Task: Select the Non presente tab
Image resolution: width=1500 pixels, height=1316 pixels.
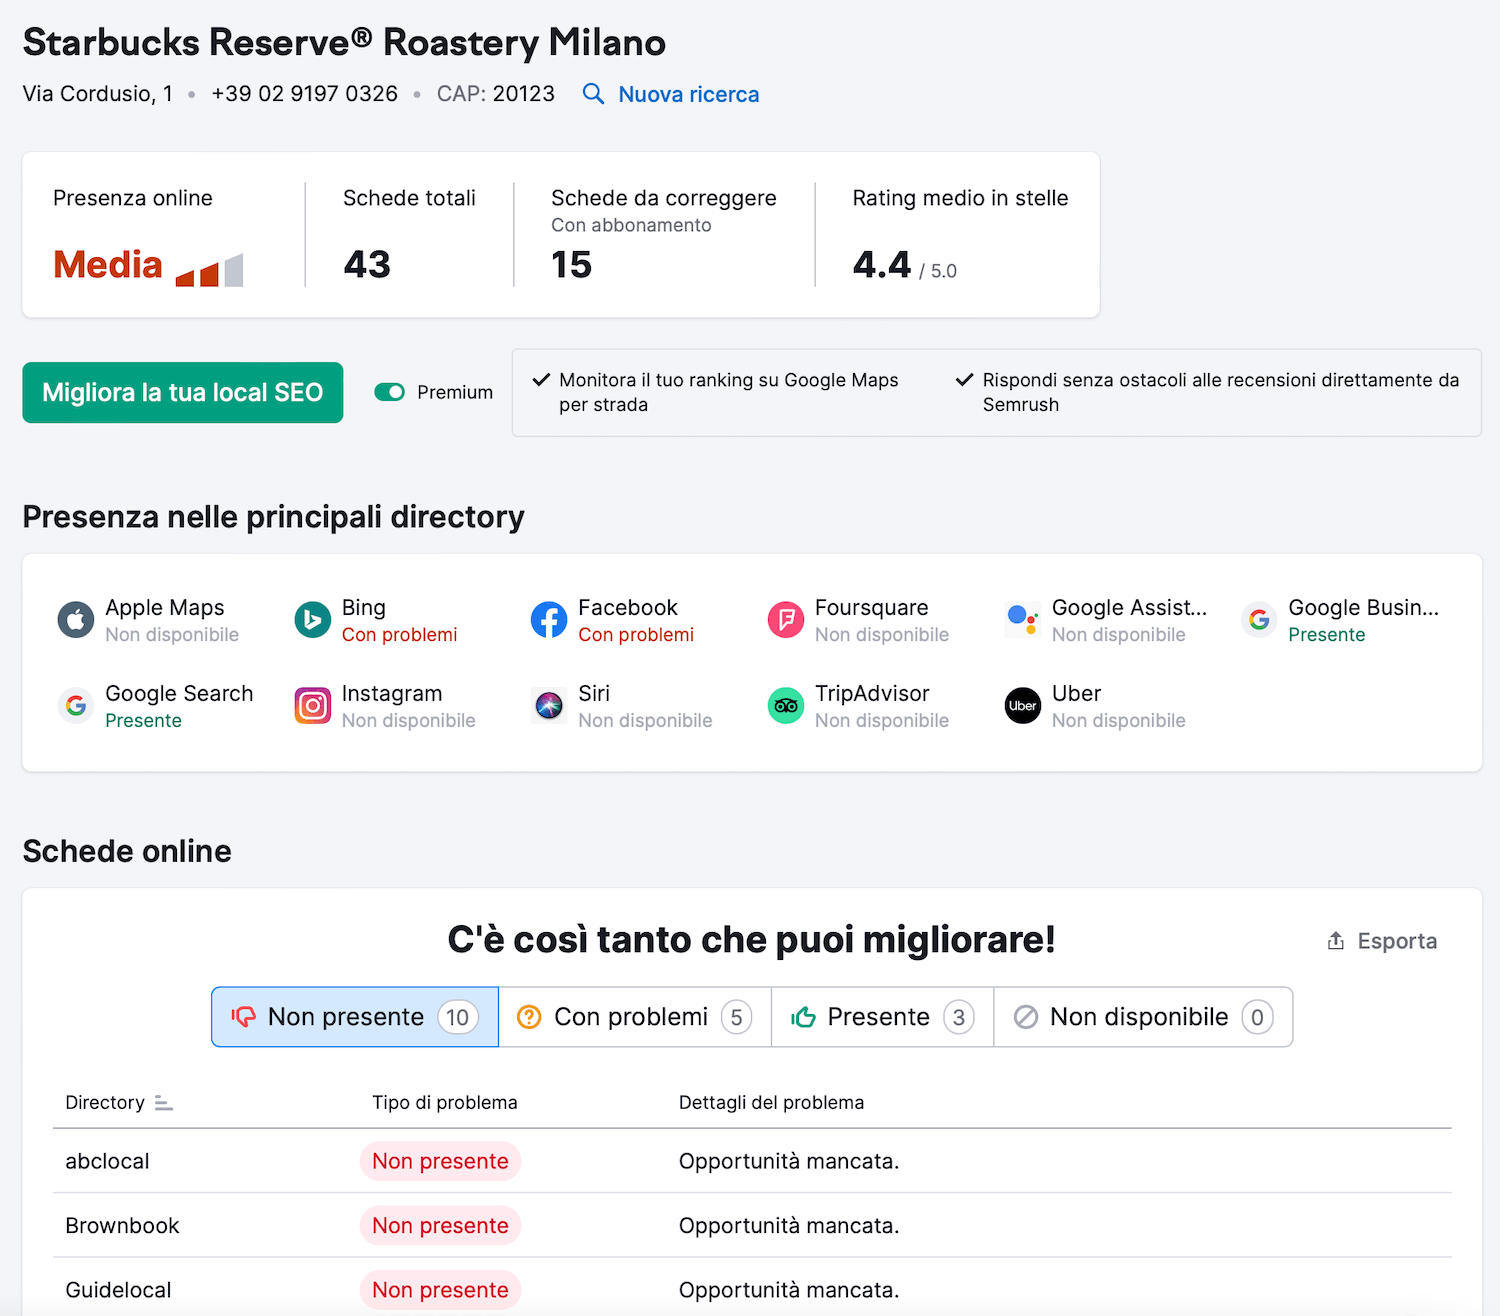Action: coord(355,1017)
